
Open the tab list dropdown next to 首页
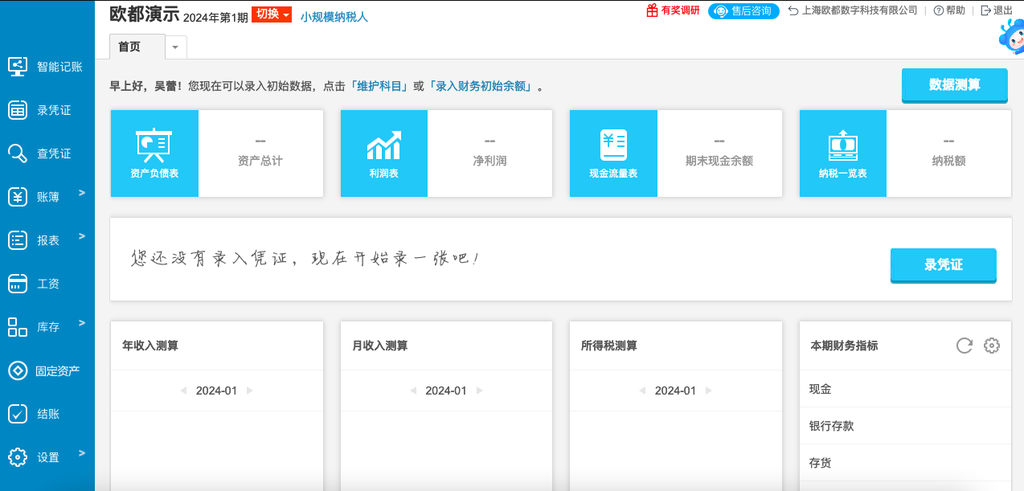pos(175,47)
